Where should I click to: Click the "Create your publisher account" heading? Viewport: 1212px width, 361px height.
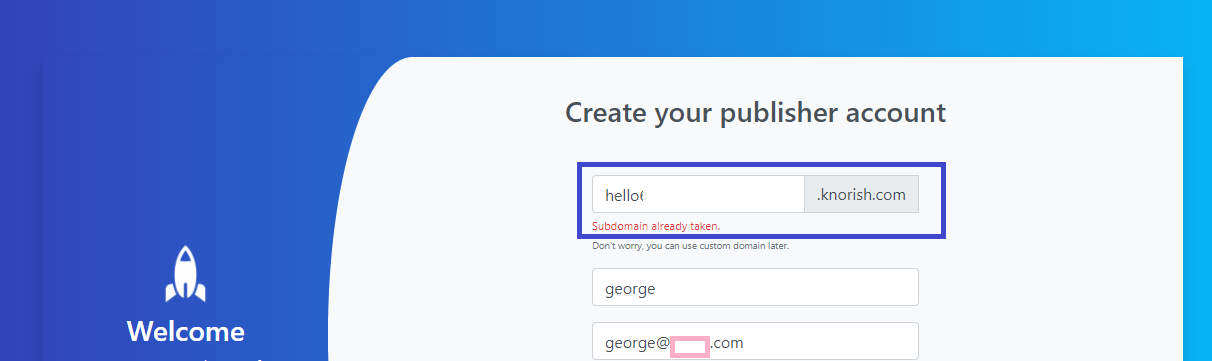(x=755, y=112)
